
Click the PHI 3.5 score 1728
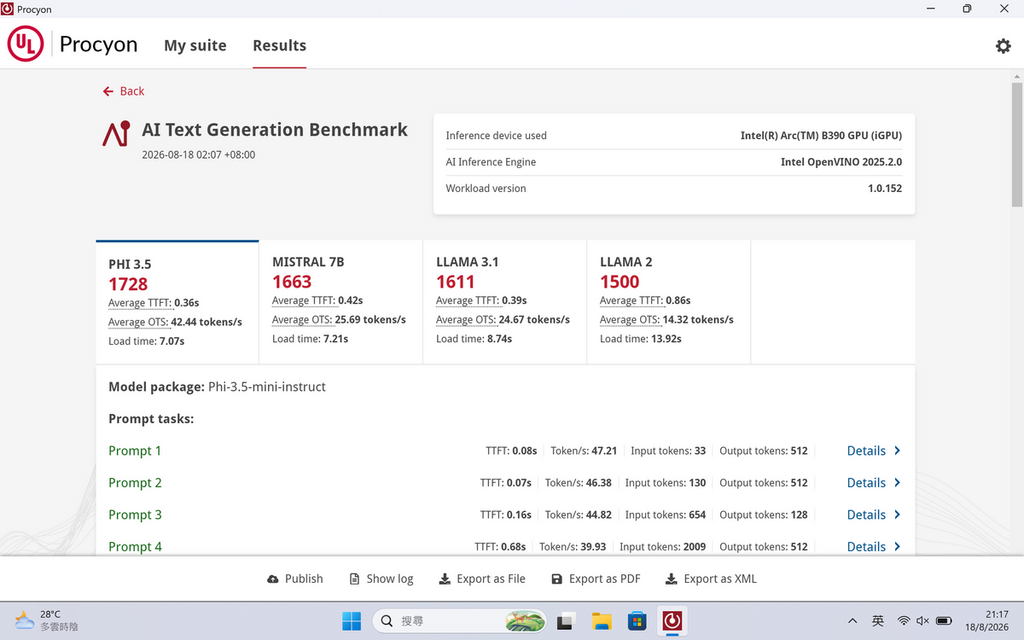point(128,284)
